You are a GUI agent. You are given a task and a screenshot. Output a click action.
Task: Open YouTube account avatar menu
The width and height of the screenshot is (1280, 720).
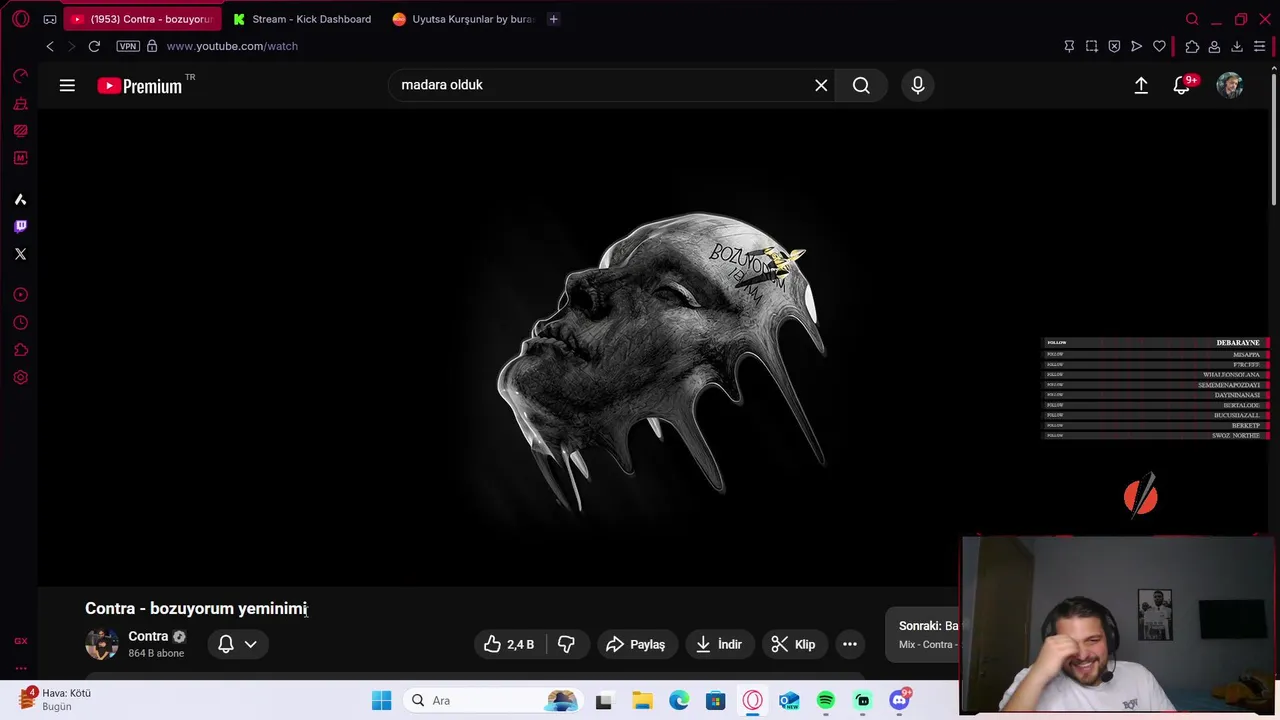coord(1230,85)
